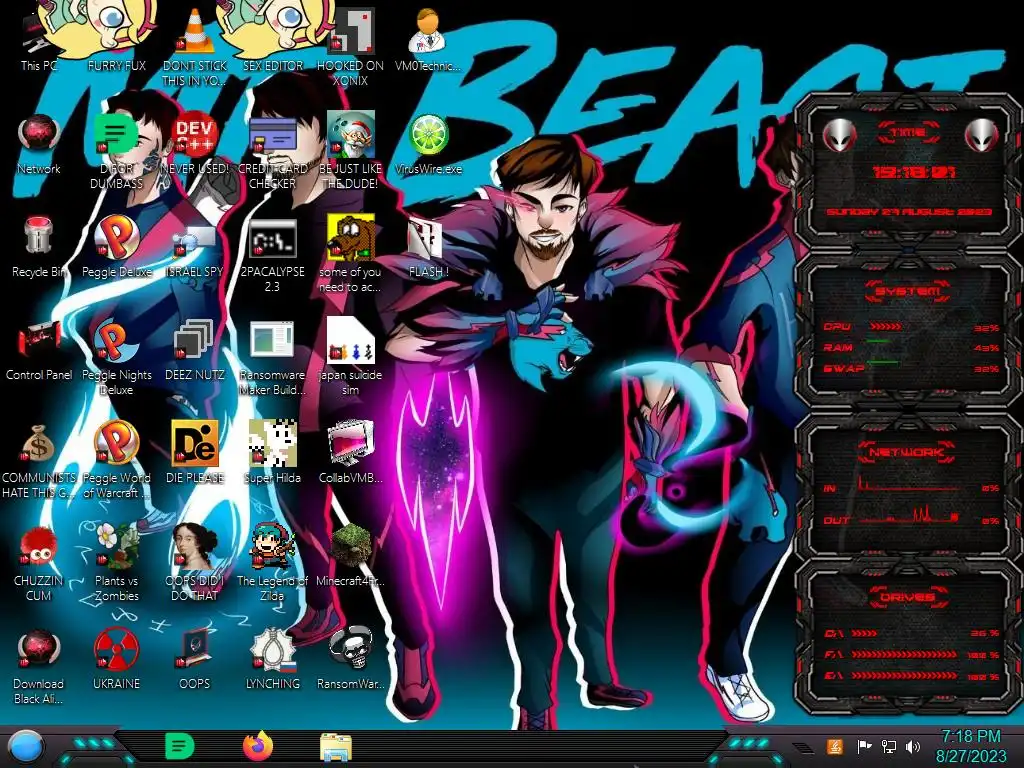The image size is (1024, 768).
Task: Open the This PC desktop icon
Action: [39, 39]
